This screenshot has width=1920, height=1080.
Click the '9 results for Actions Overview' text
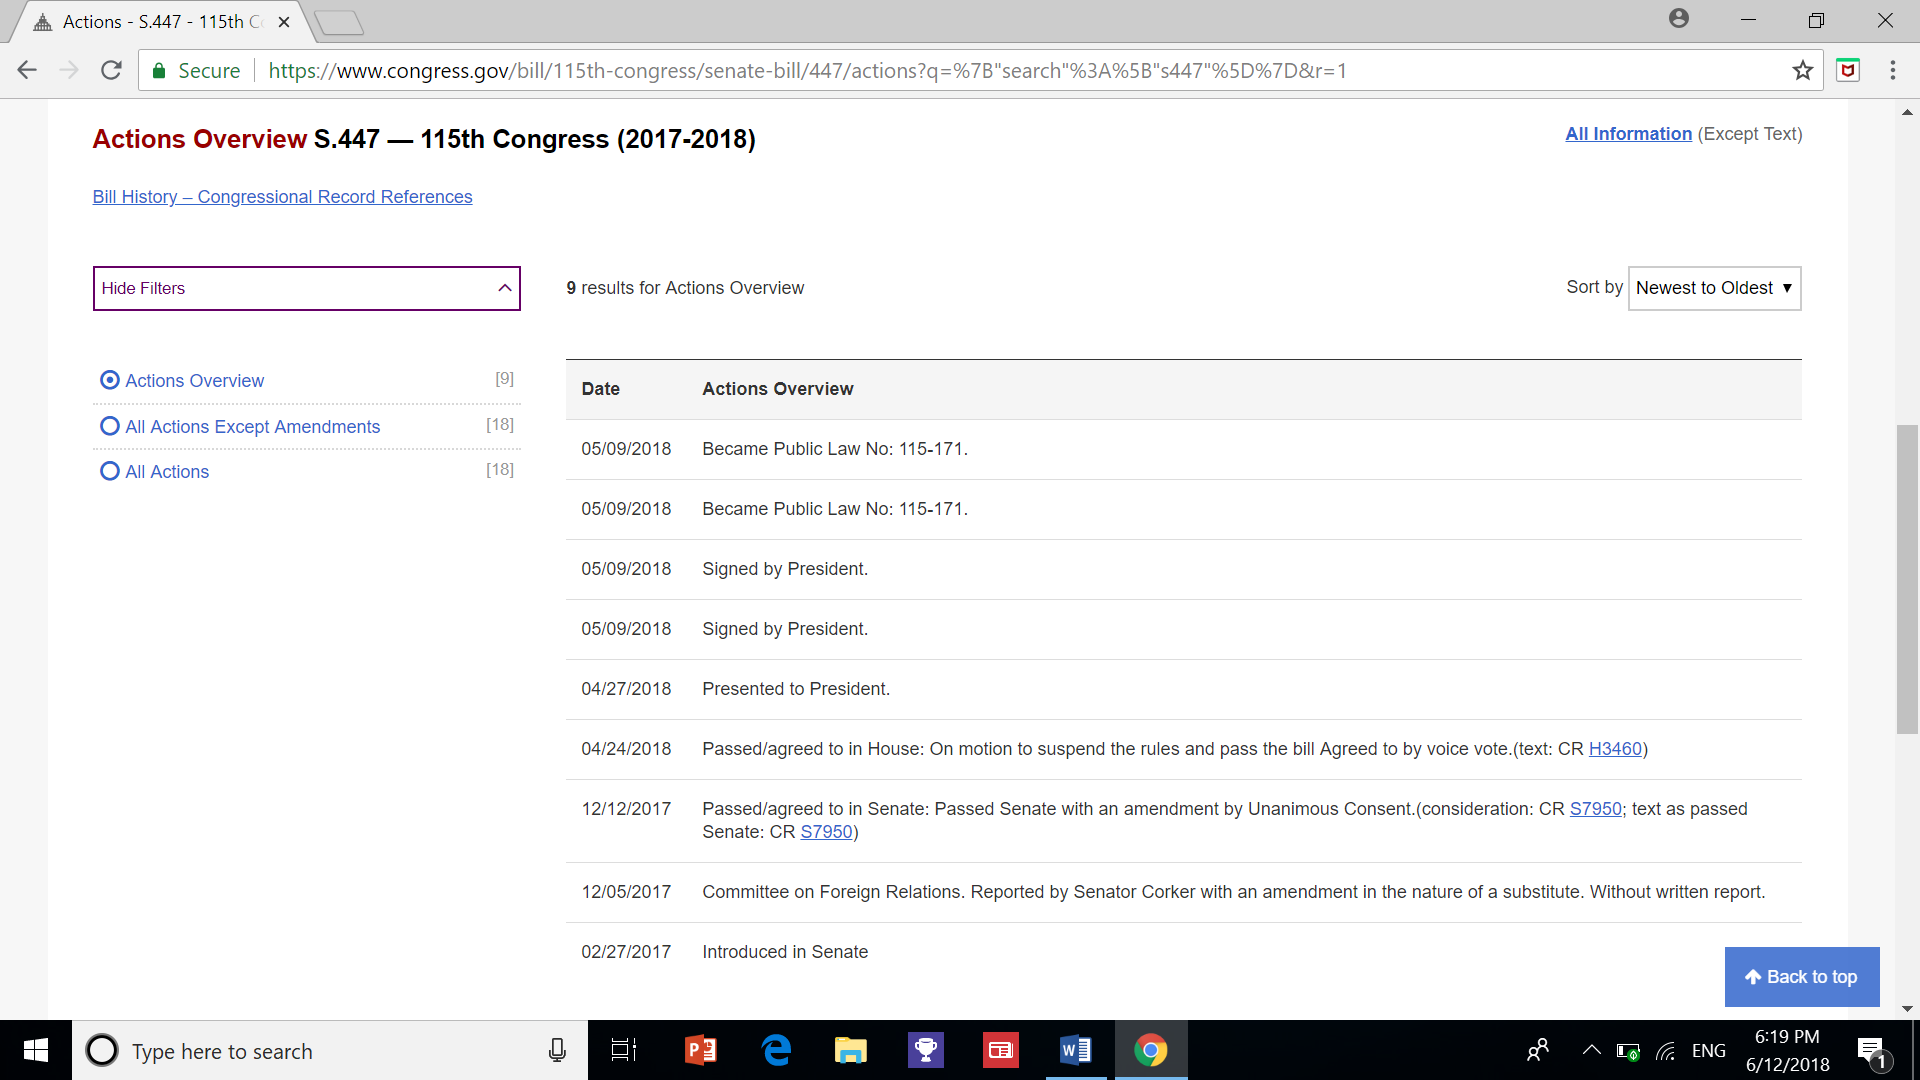(685, 288)
